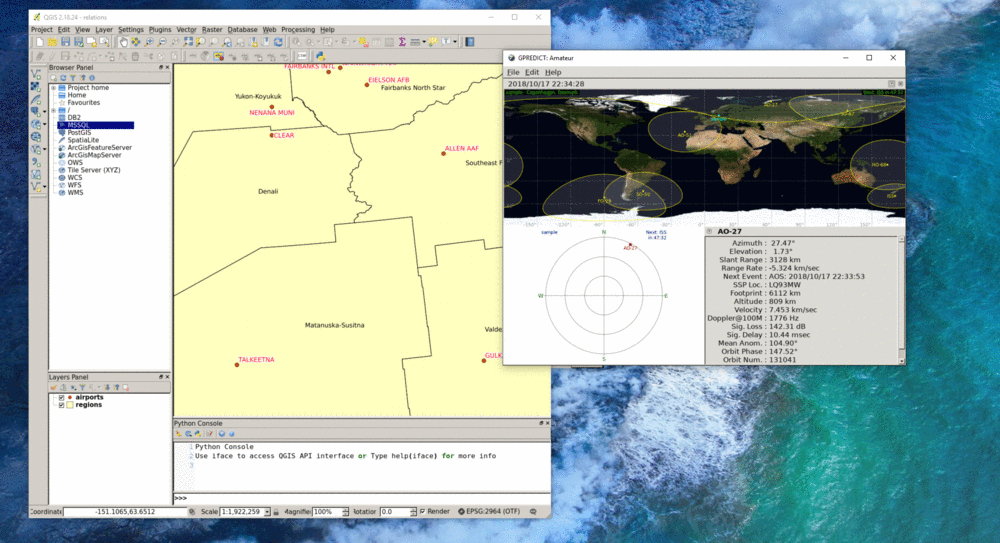Select ArcGisFeatureServer in the Browser Panel
The width and height of the screenshot is (1000, 543).
(x=99, y=147)
